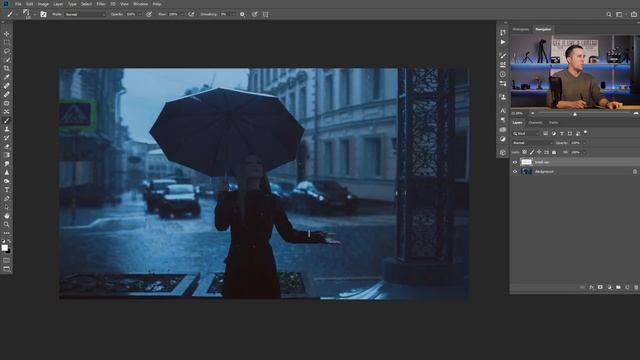640x360 pixels.
Task: Select the Zoom tool
Action: click(x=7, y=224)
